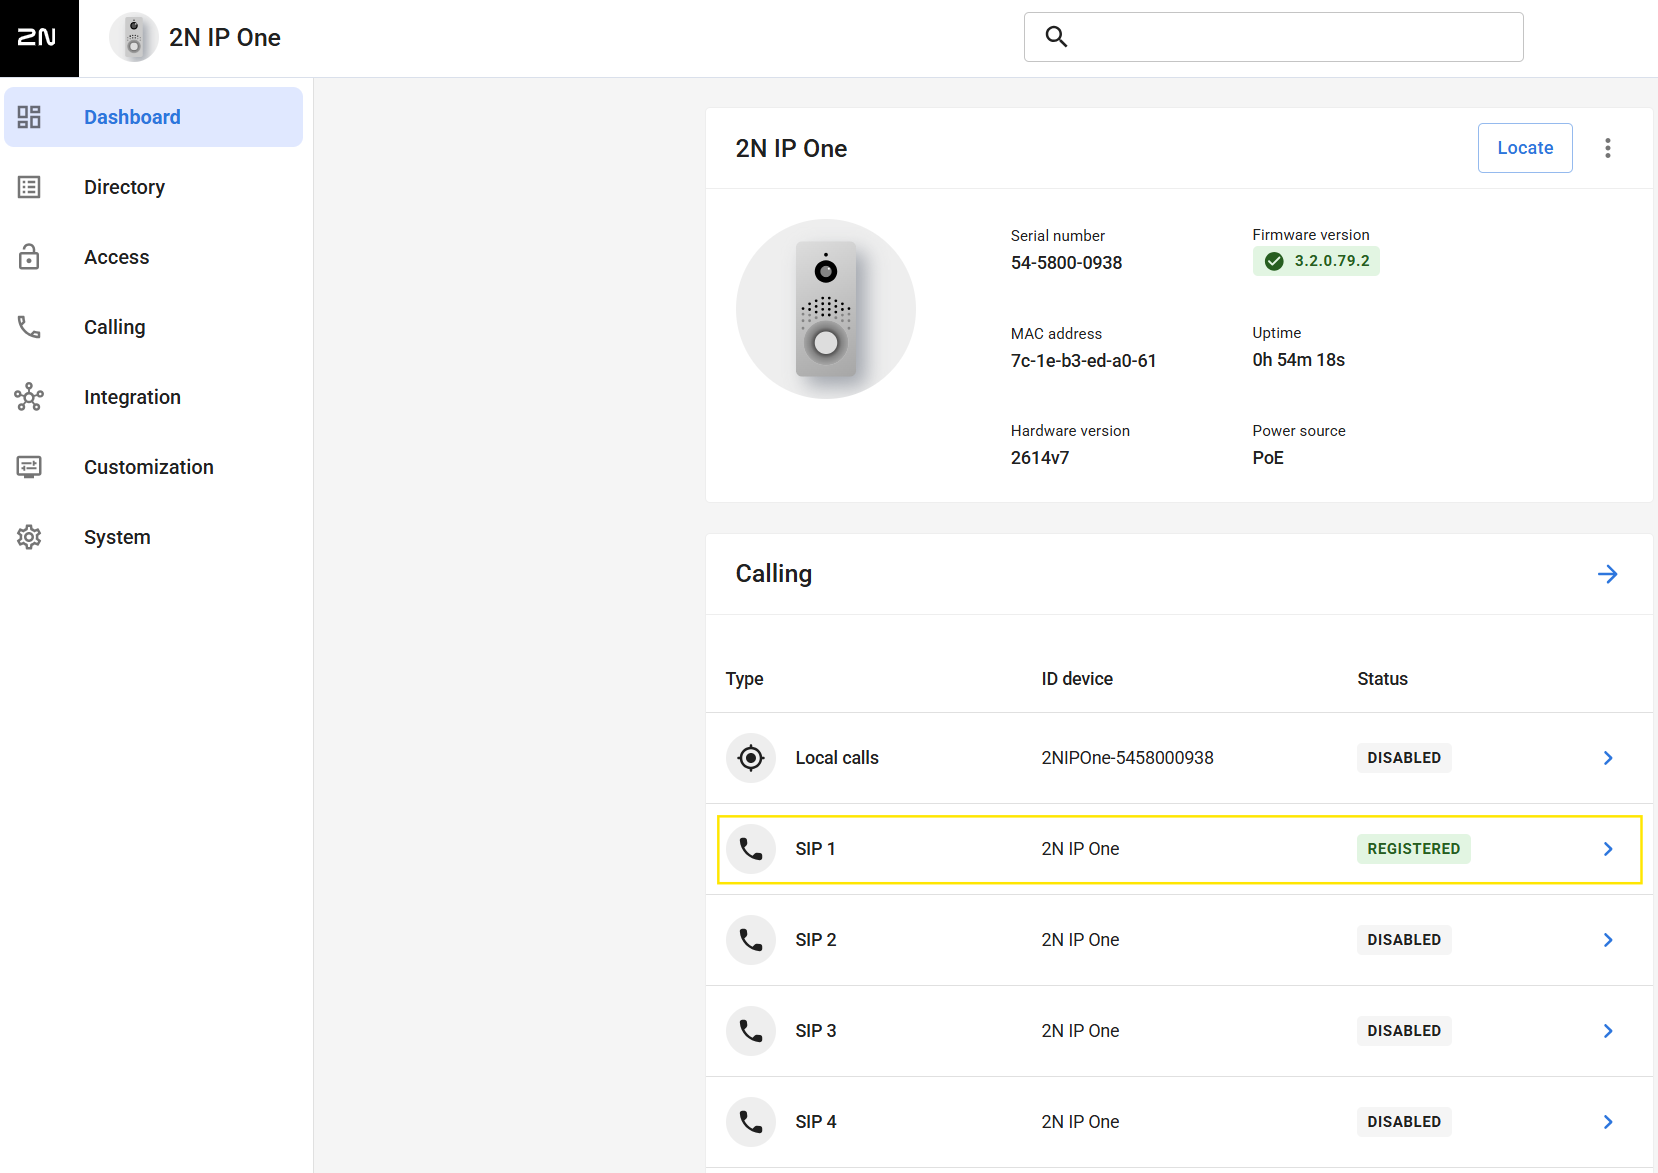Expand the Local calls row chevron
The width and height of the screenshot is (1658, 1173).
click(1608, 758)
